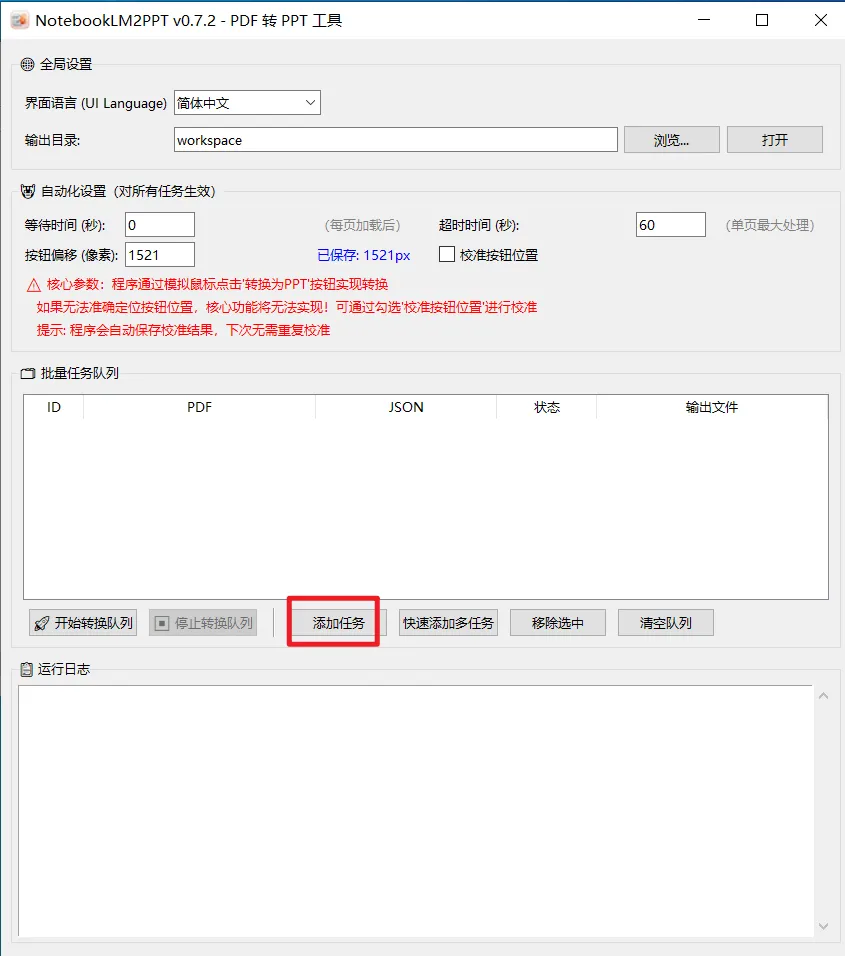Image resolution: width=845 pixels, height=956 pixels.
Task: Click the 状态 column header
Action: 547,407
